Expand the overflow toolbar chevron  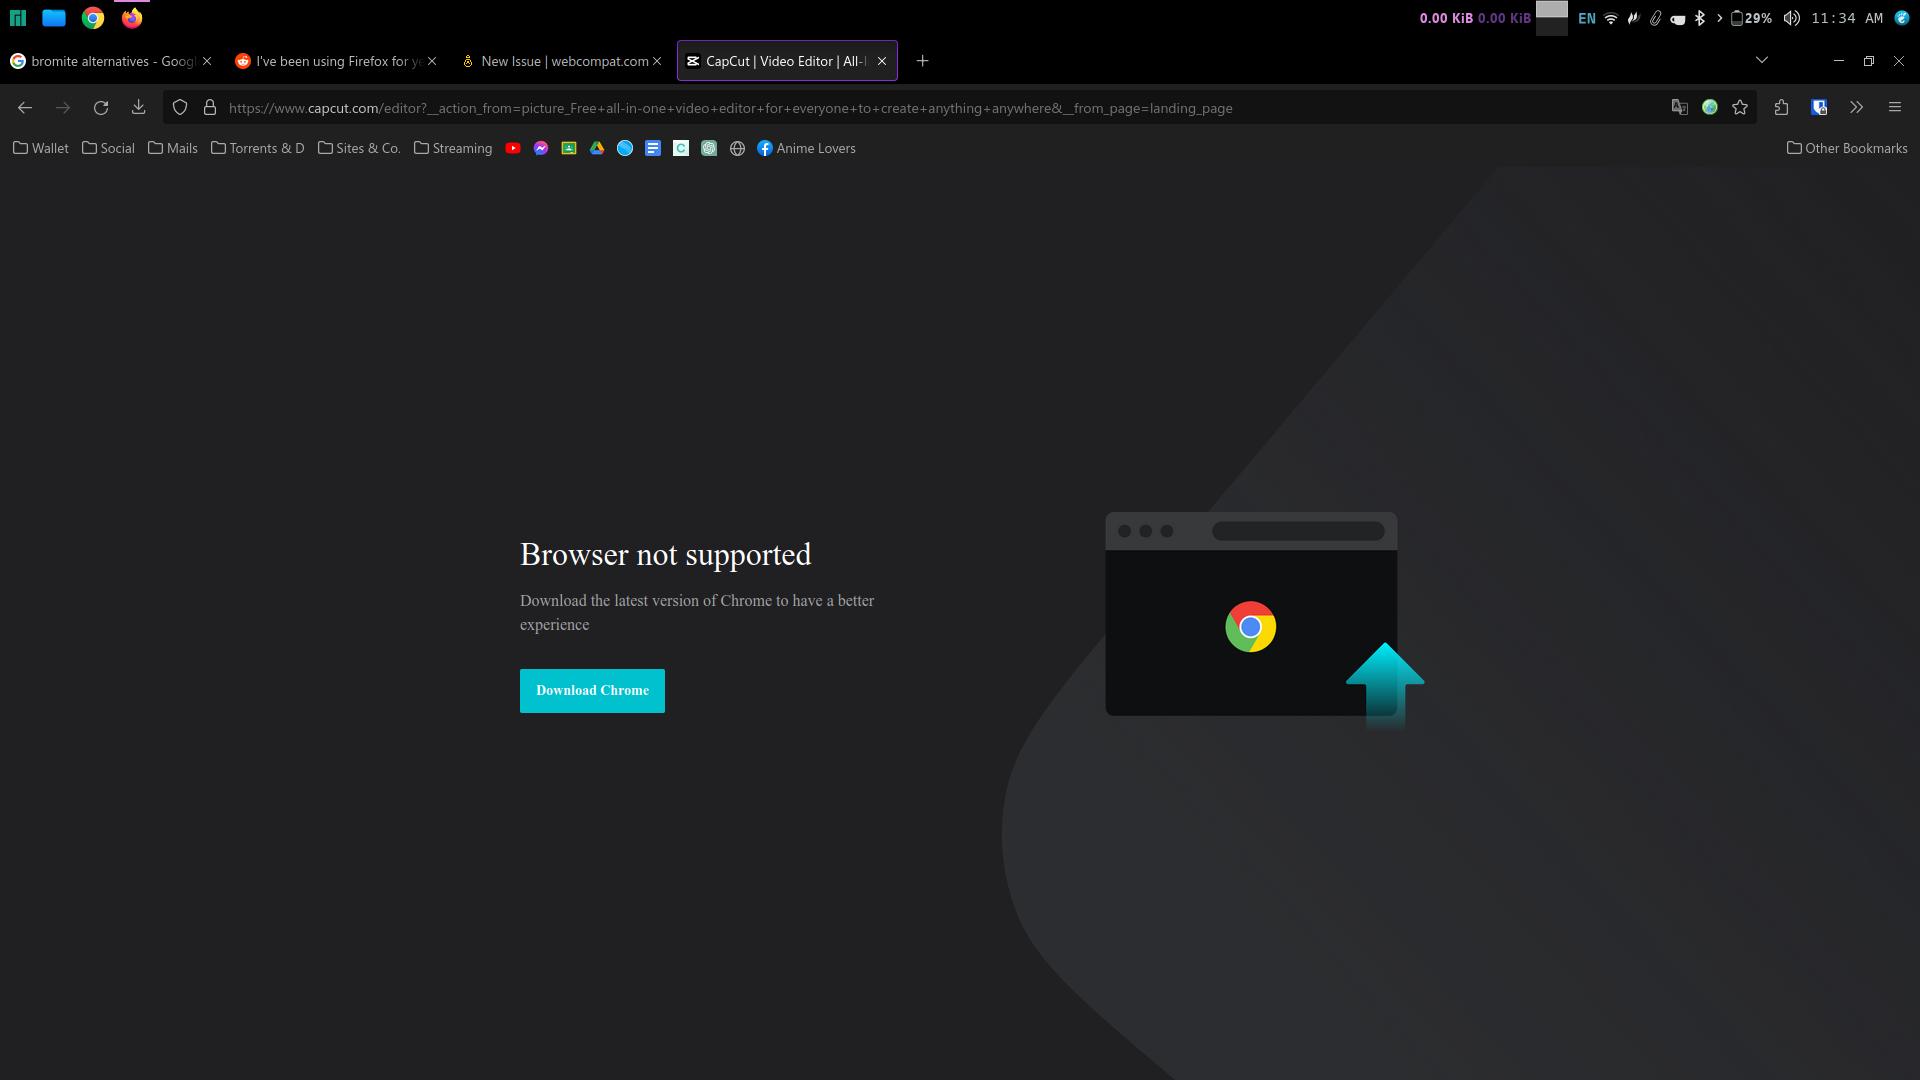[x=1856, y=107]
